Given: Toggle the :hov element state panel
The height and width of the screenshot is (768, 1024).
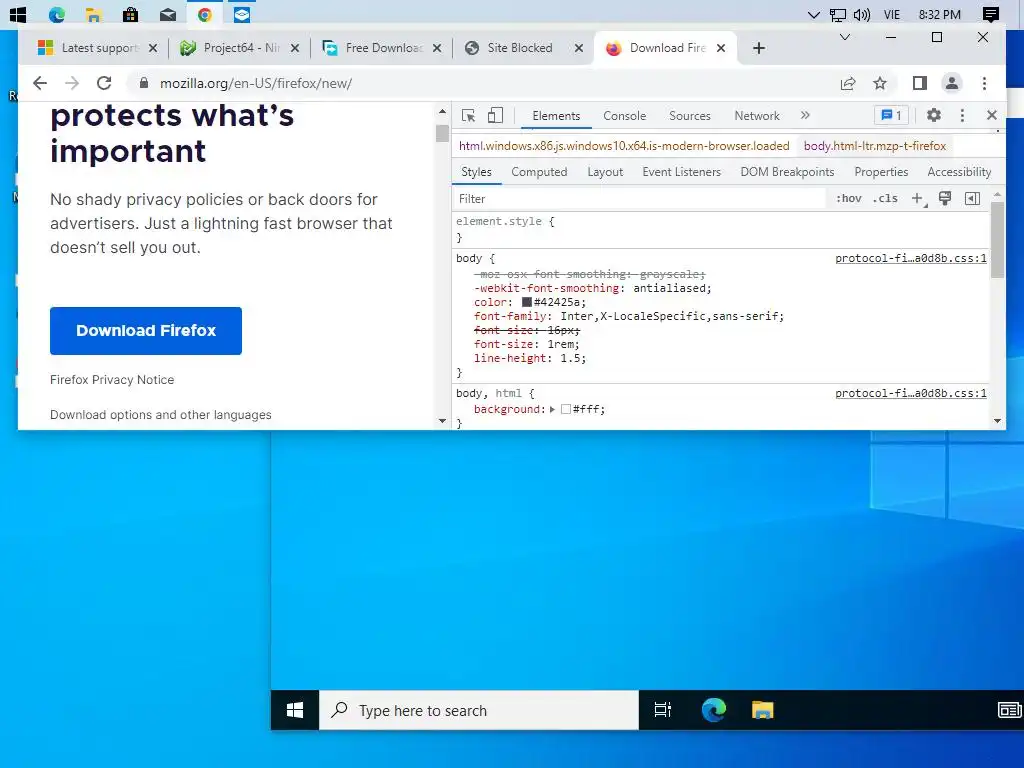Looking at the screenshot, I should (x=848, y=199).
